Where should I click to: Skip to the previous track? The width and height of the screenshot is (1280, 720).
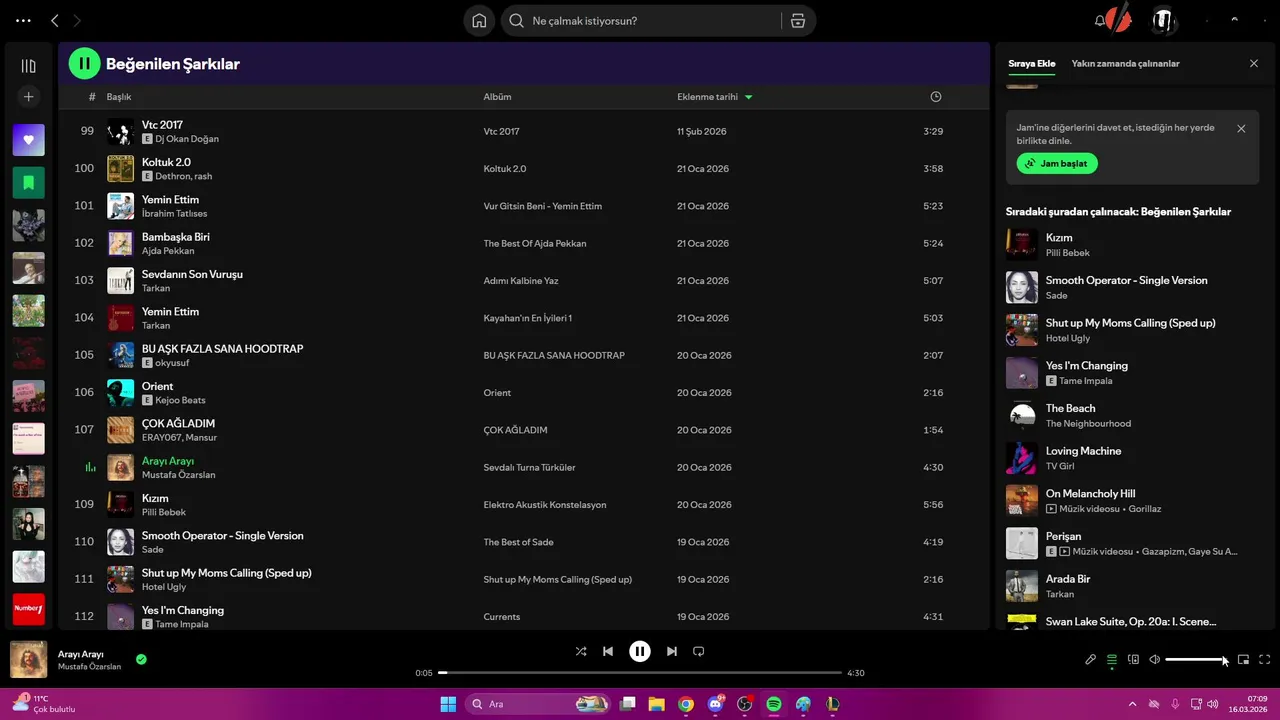click(x=608, y=651)
